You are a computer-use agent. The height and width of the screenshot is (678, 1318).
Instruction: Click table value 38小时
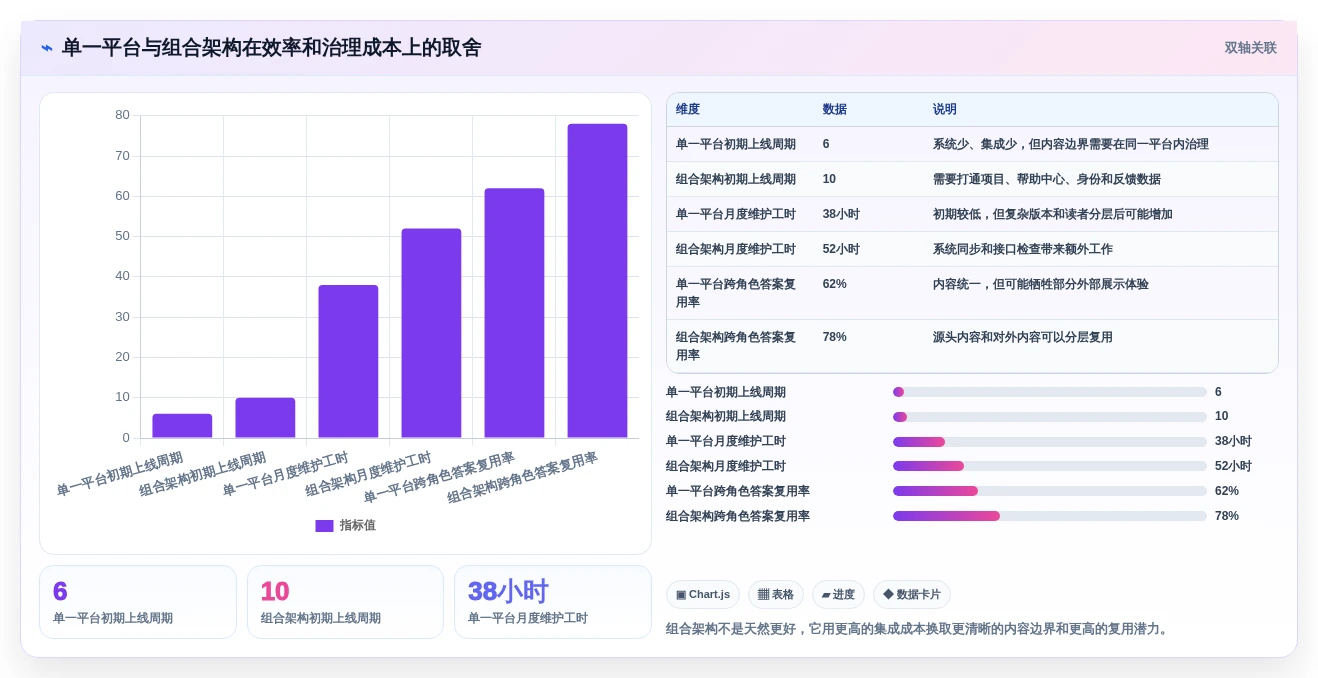841,214
